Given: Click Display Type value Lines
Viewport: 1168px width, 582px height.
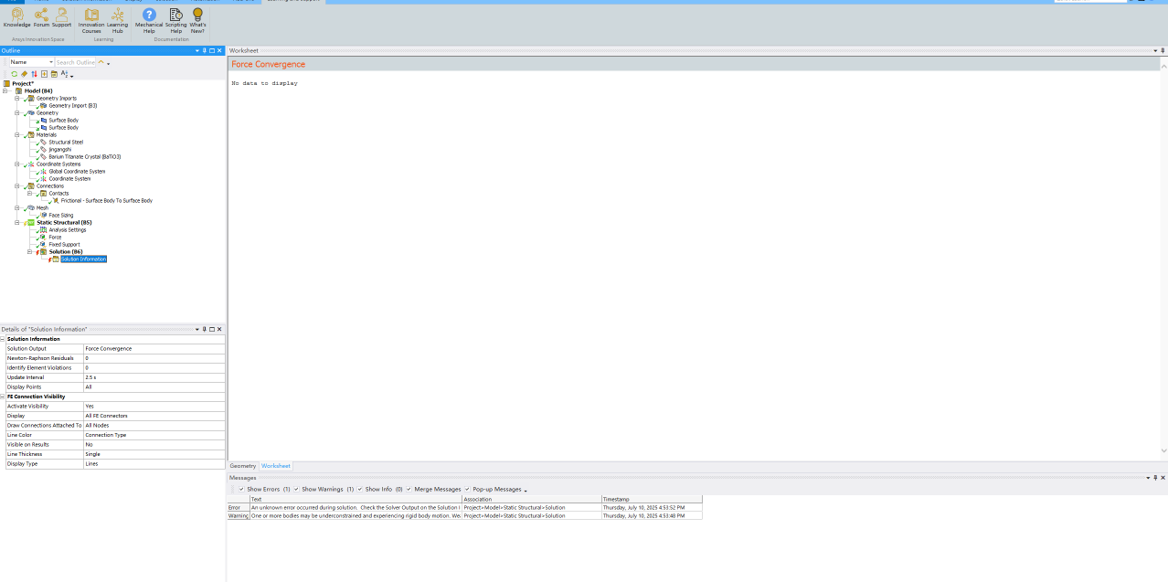Looking at the screenshot, I should tap(153, 464).
